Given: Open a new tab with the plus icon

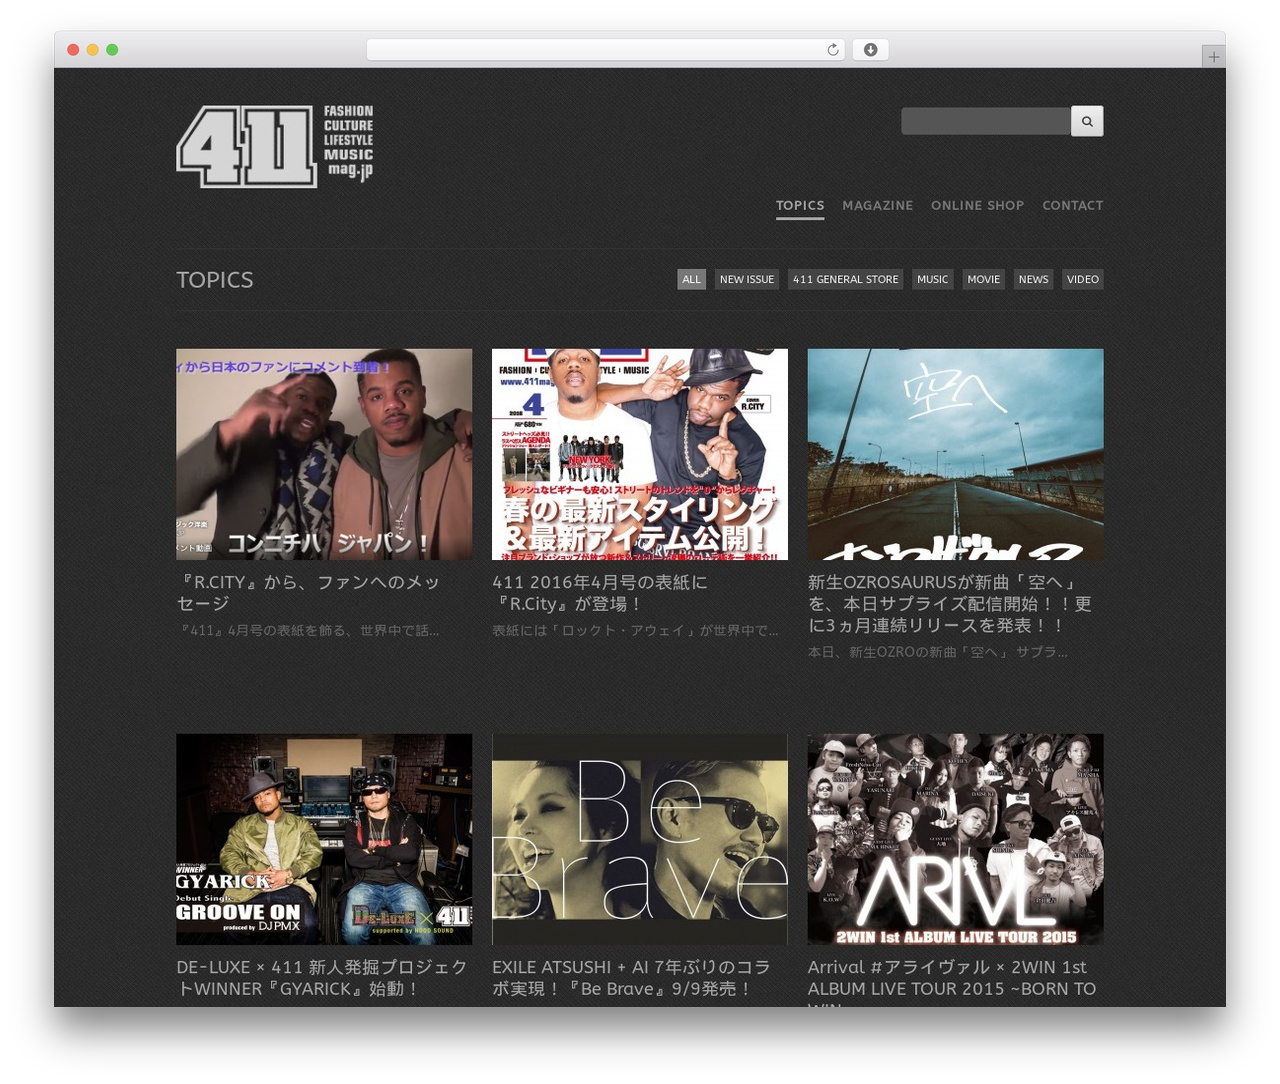Looking at the screenshot, I should point(1213,57).
